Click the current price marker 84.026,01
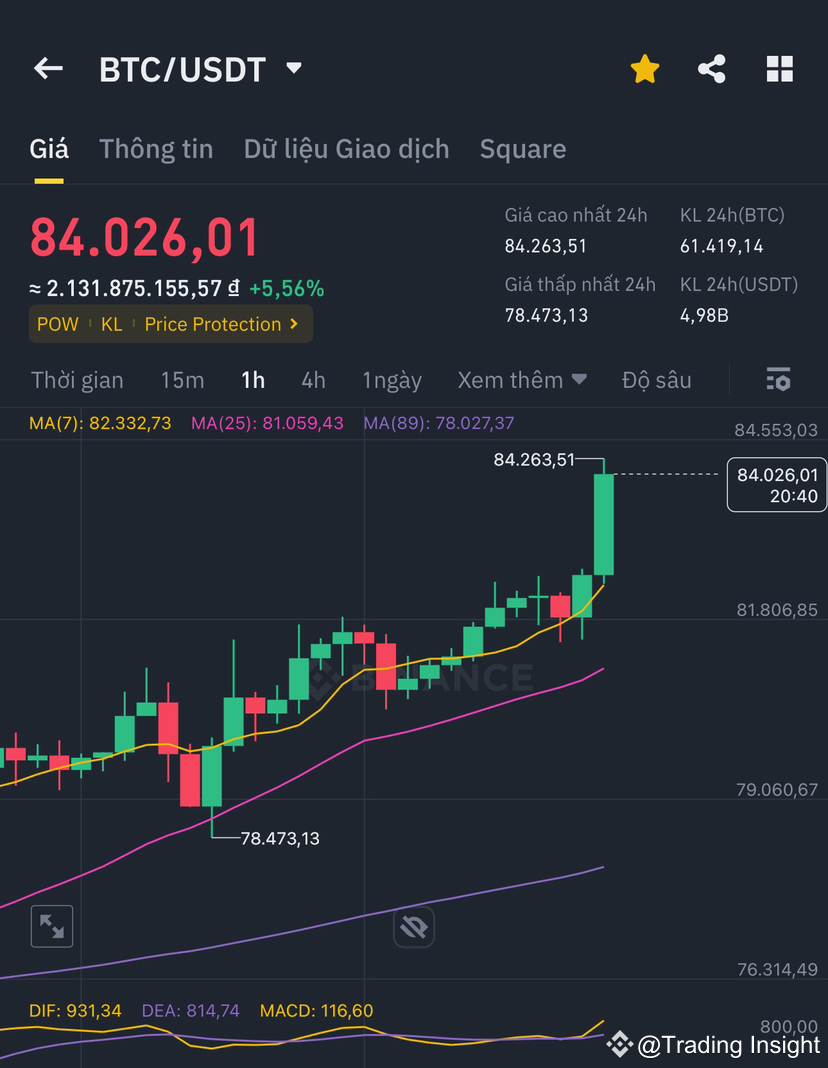Screen dimensions: 828x1068 777,484
